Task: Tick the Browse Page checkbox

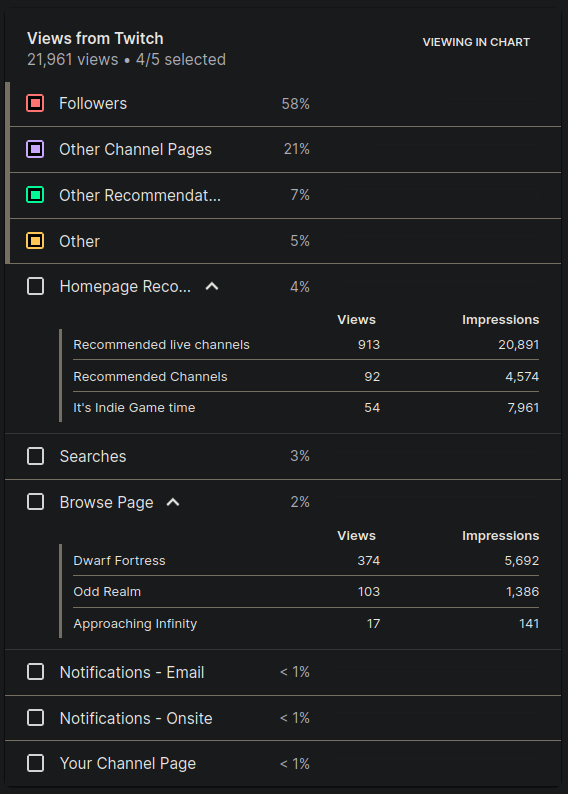Action: click(x=35, y=502)
